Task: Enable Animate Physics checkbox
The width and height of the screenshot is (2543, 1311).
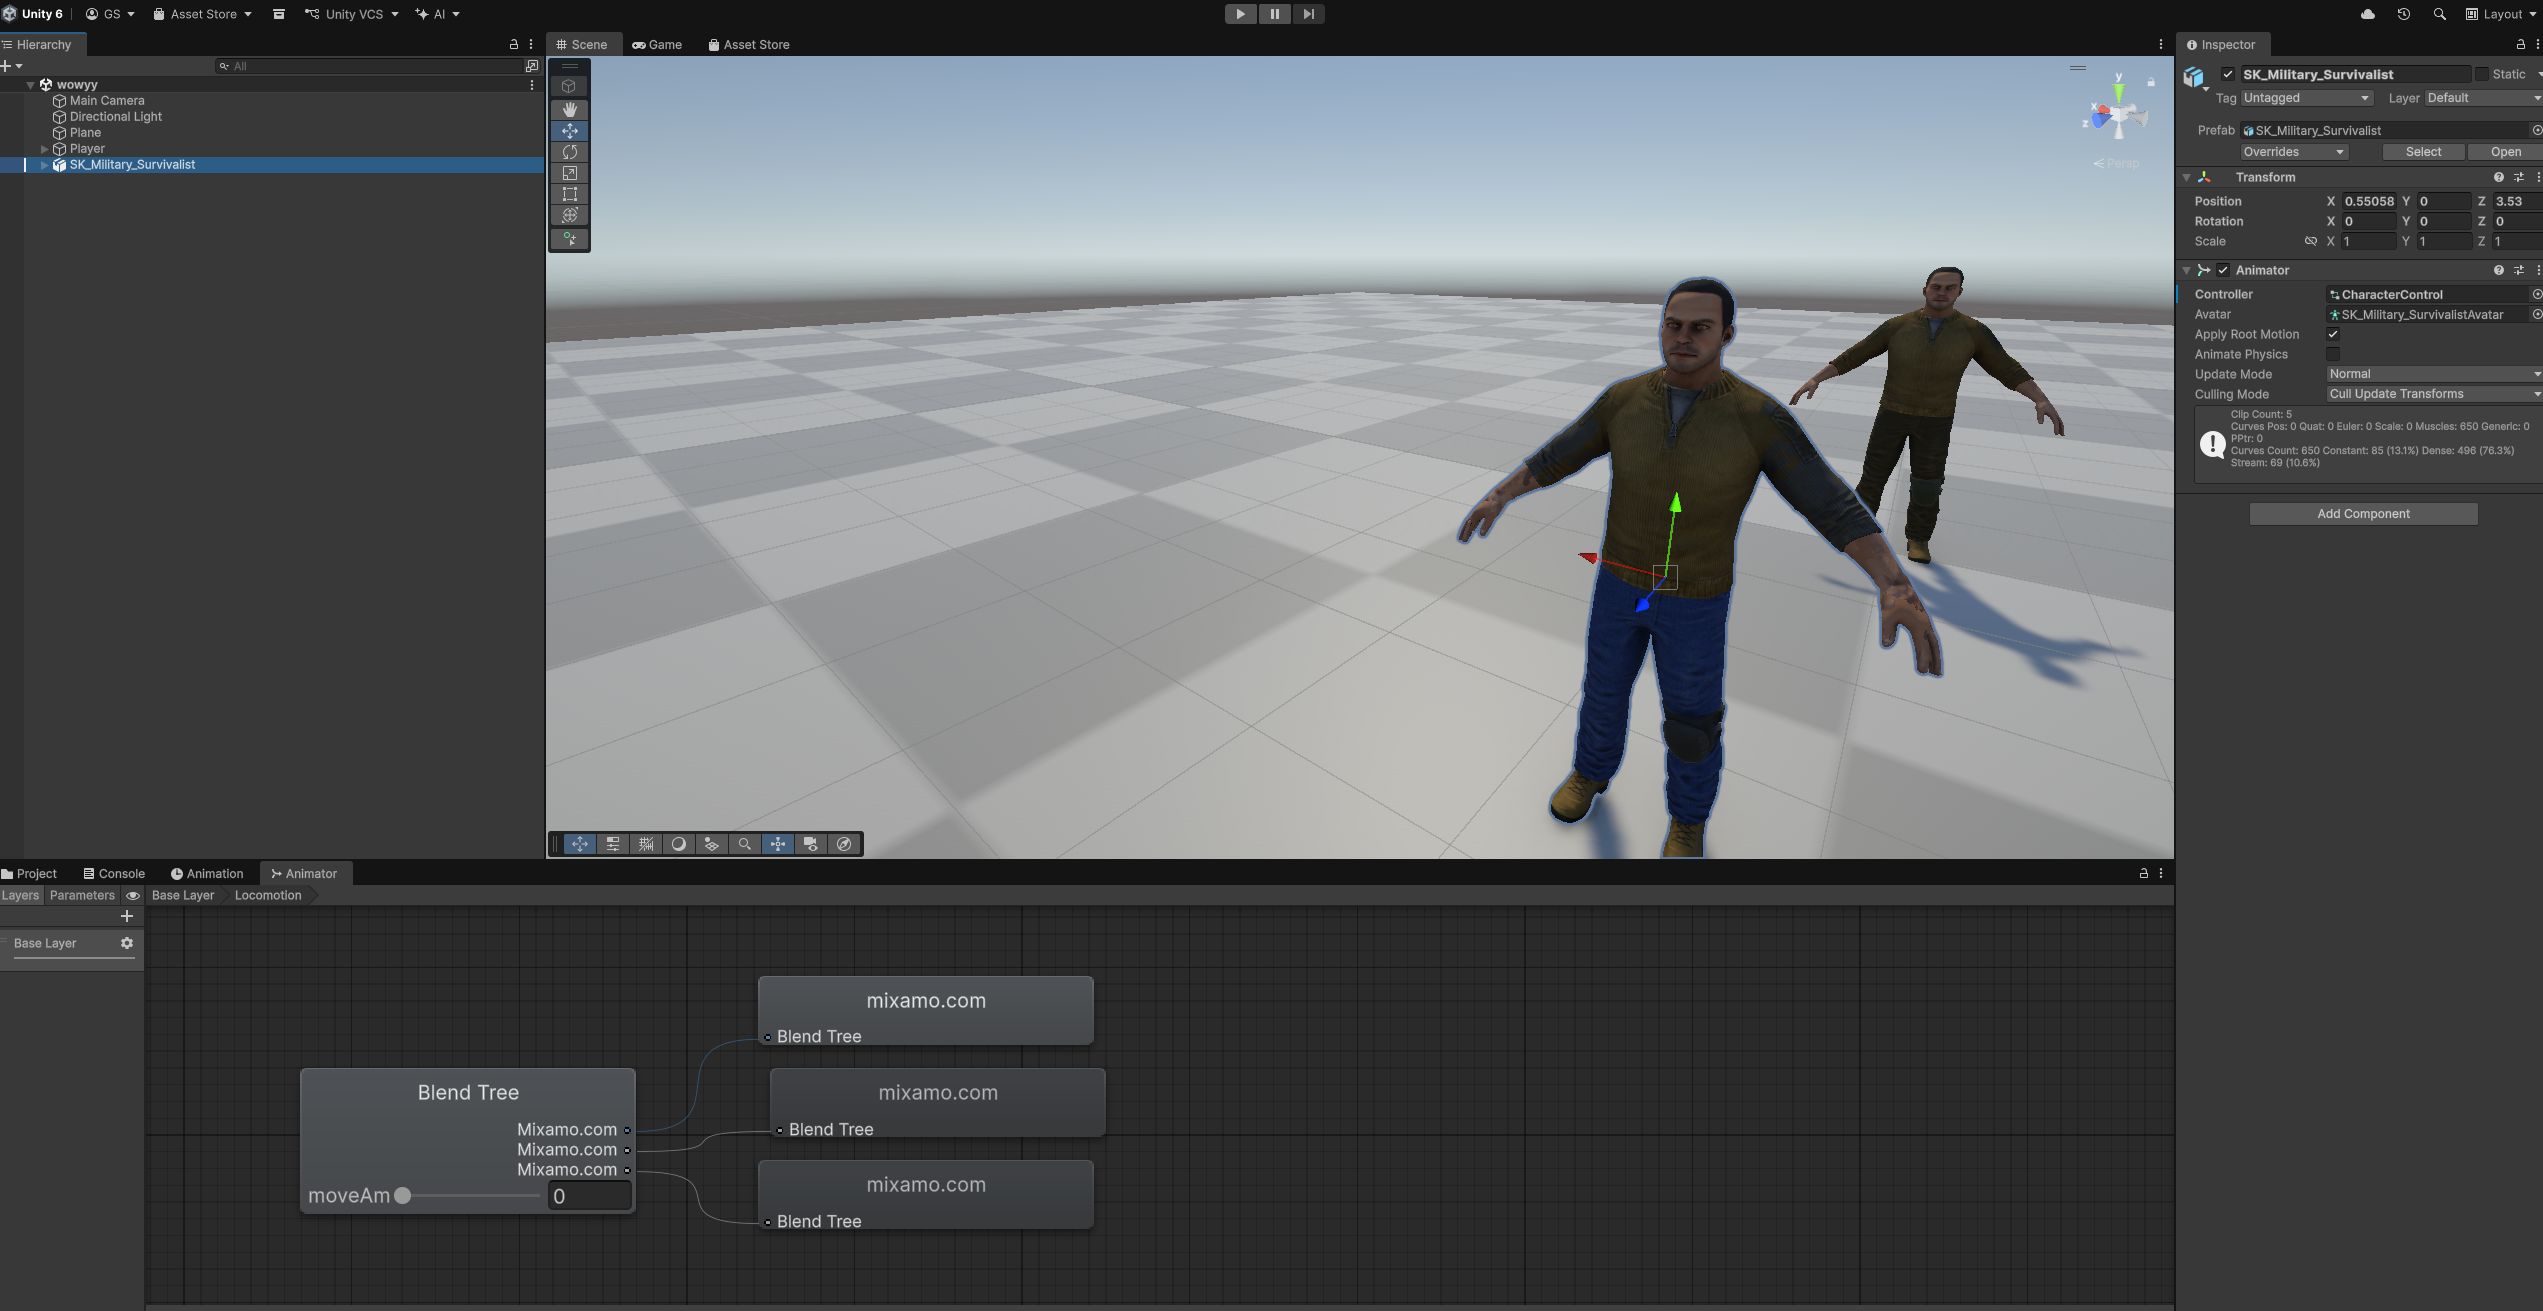Action: tap(2333, 354)
